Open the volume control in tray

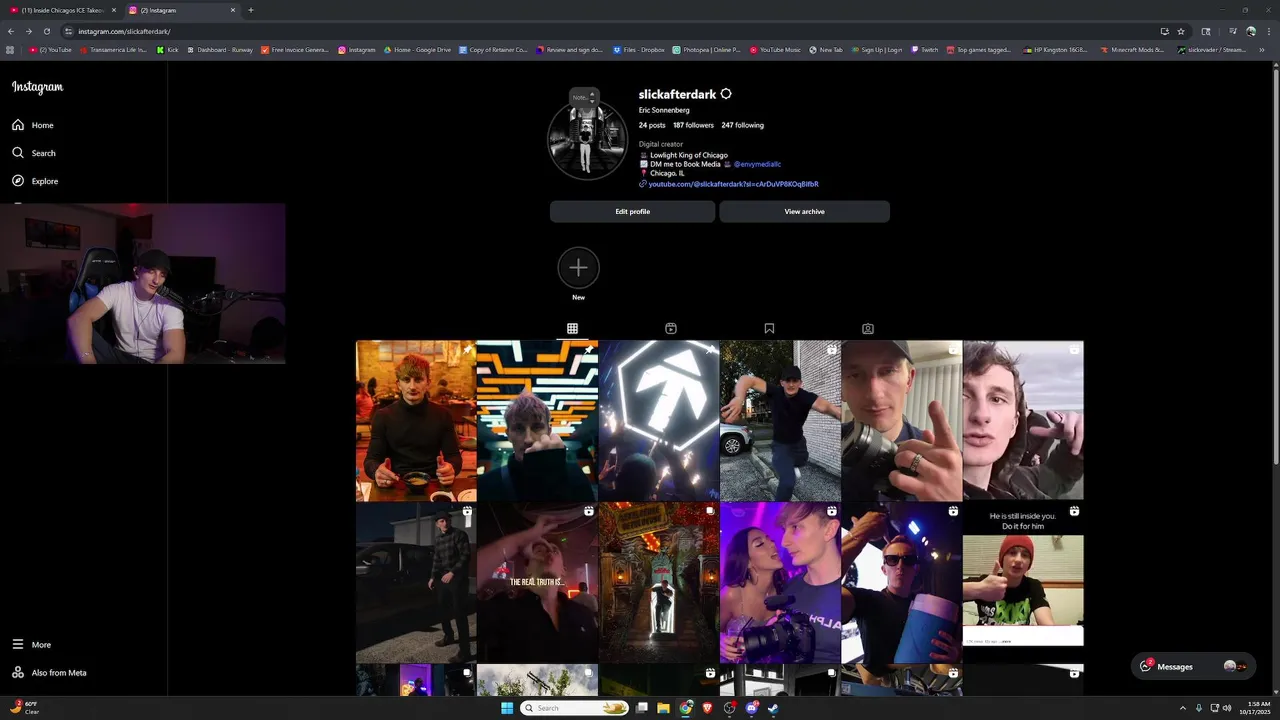(1227, 708)
